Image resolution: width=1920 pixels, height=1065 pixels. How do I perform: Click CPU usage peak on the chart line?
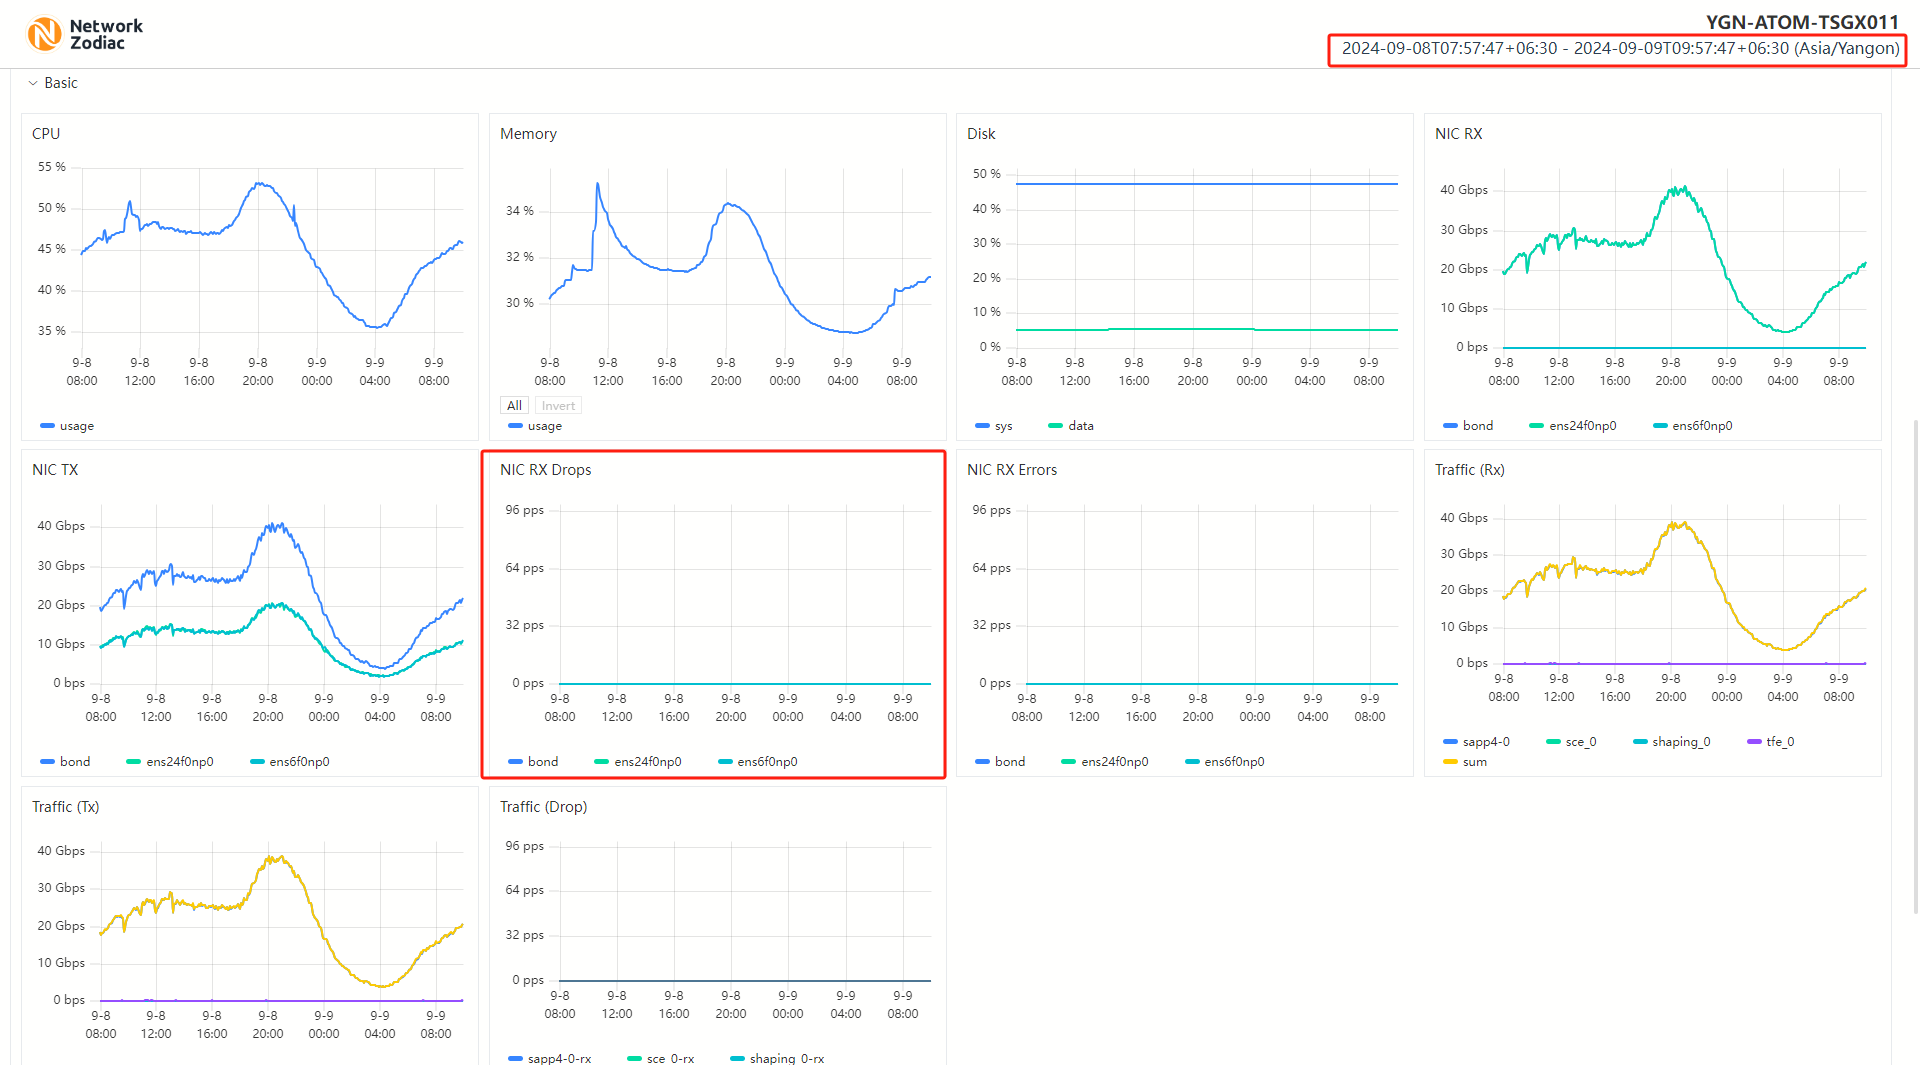[x=259, y=183]
